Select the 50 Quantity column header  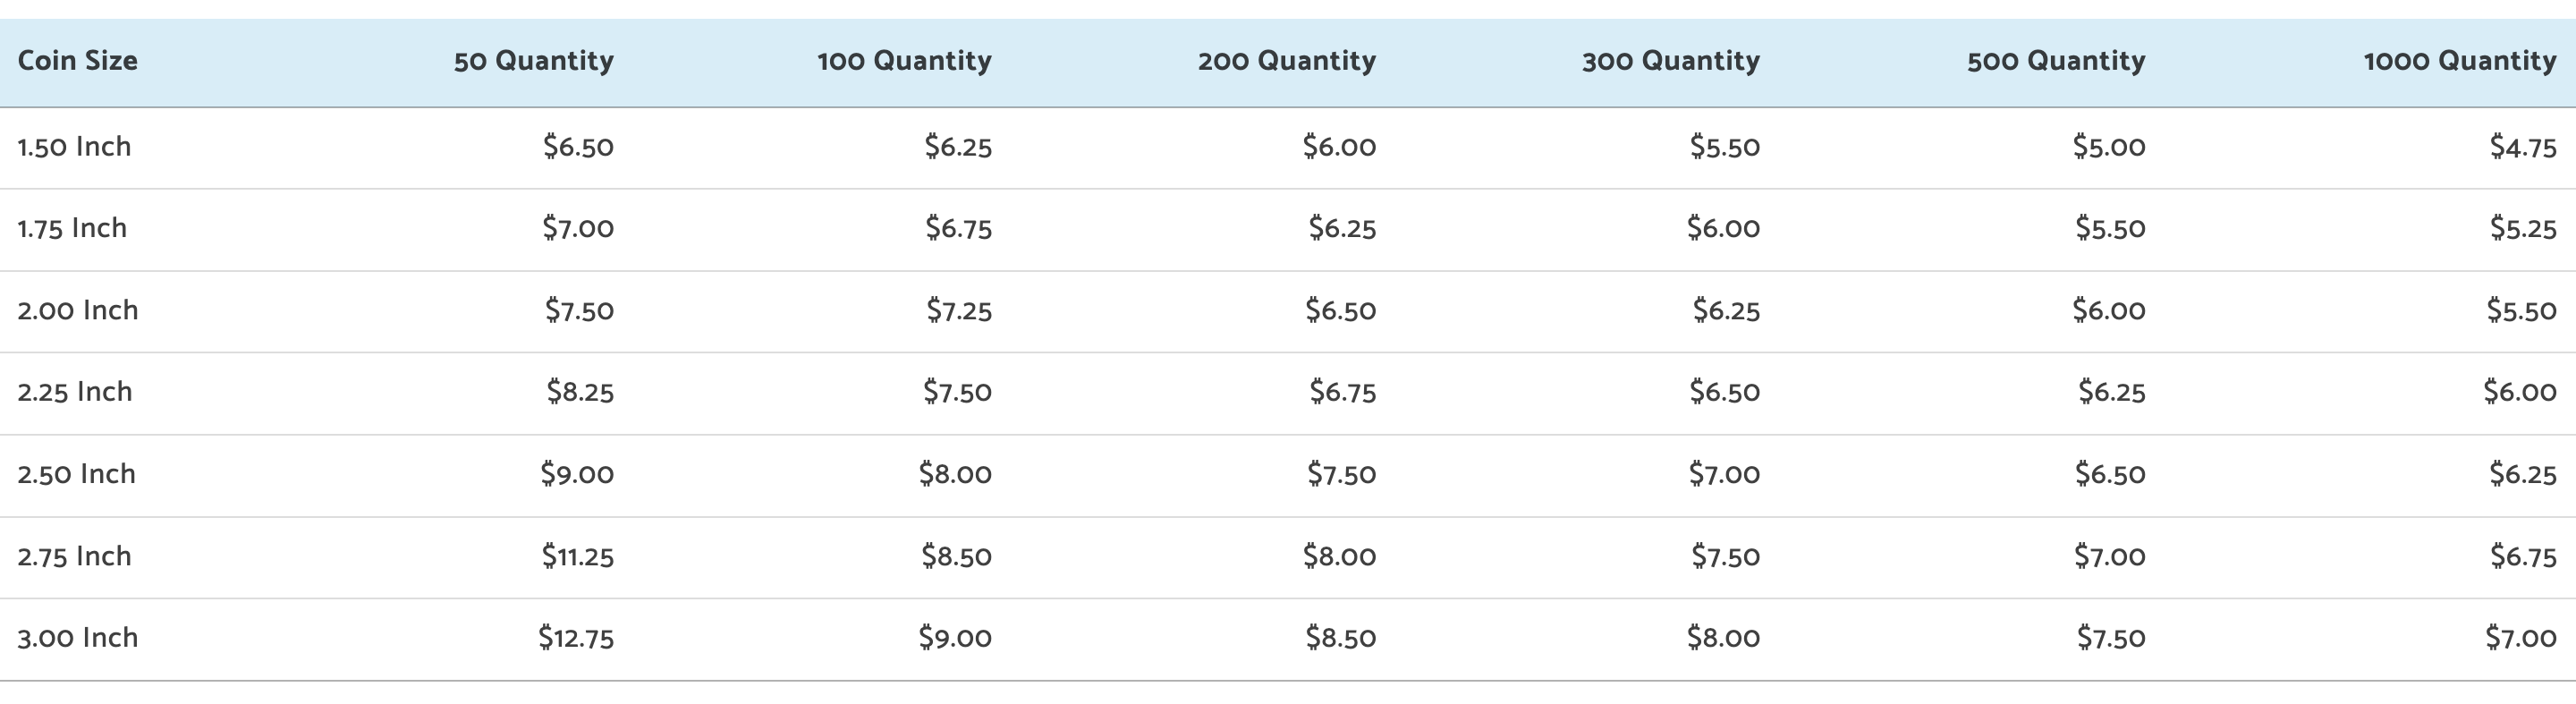[533, 61]
